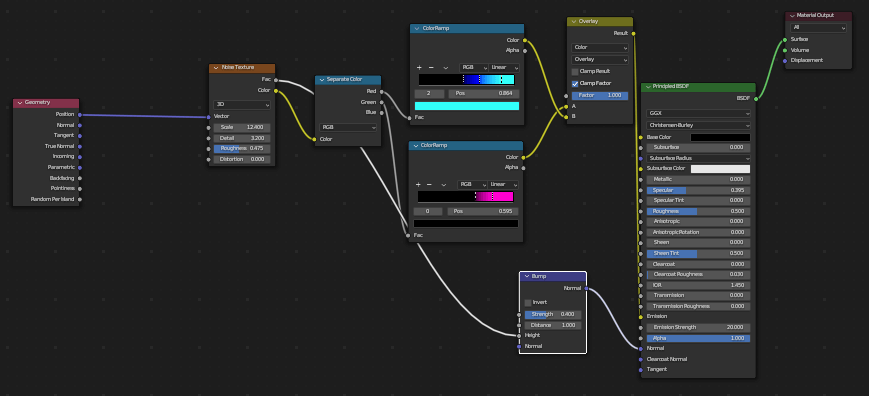Click the cyan stop color swatch on blue ColorRamp
The height and width of the screenshot is (396, 869).
pyautogui.click(x=467, y=106)
